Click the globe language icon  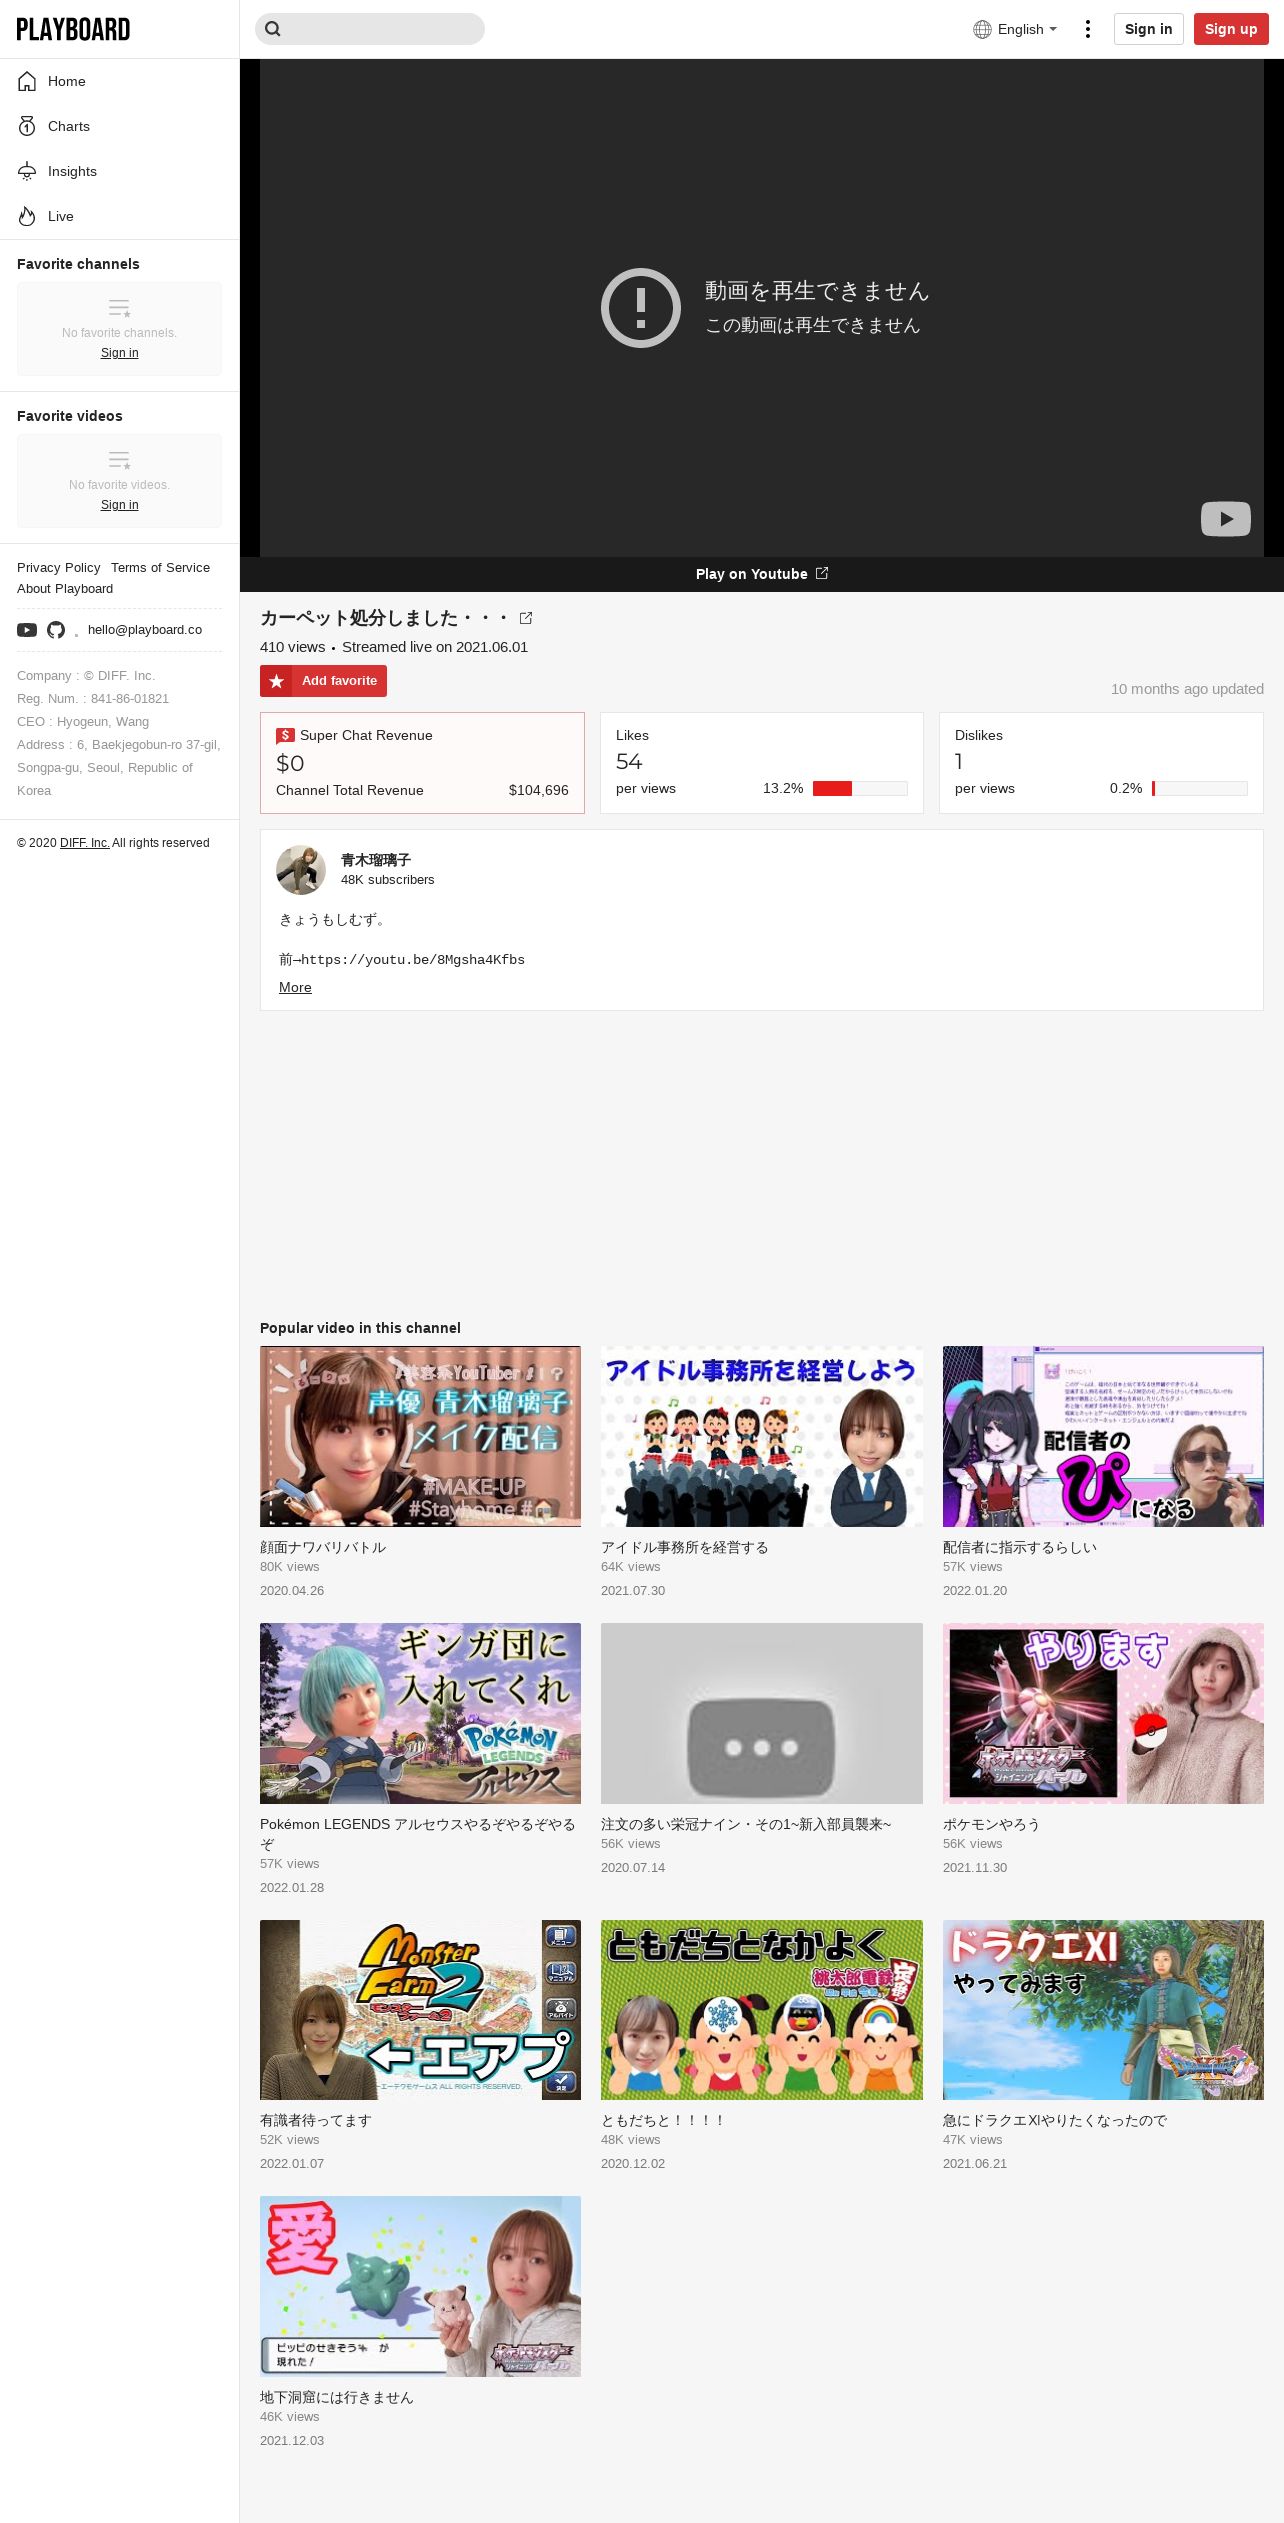(x=982, y=29)
